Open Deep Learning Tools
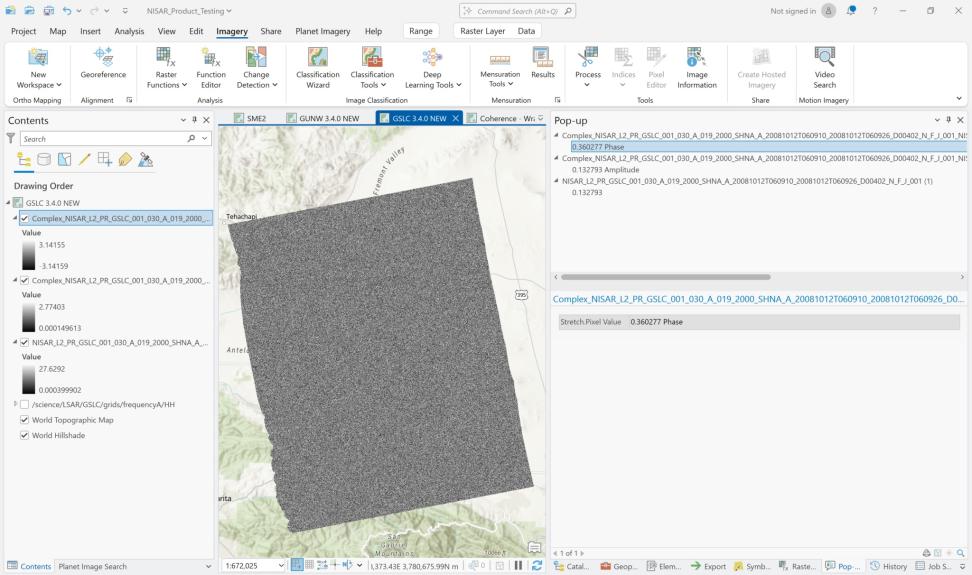 tap(433, 68)
